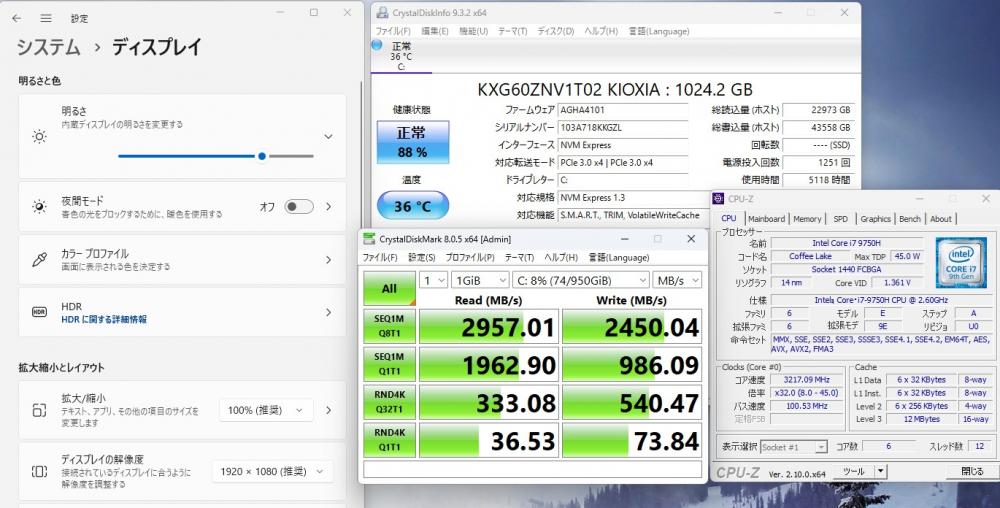
Task: Click the display resolution icon
Action: (x=40, y=472)
